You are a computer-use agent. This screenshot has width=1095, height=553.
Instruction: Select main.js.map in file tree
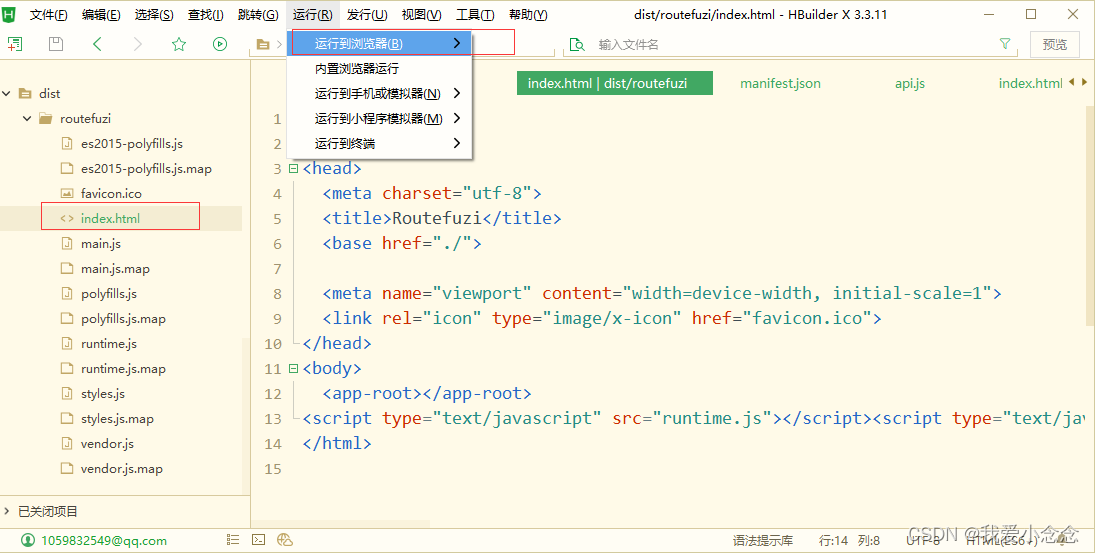point(115,269)
